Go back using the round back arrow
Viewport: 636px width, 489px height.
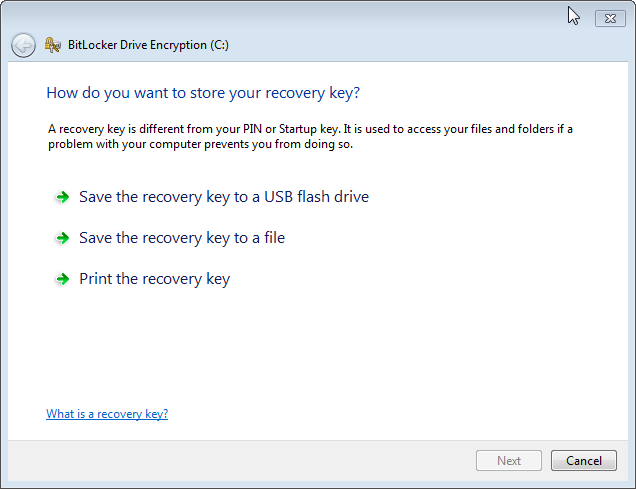(x=23, y=45)
